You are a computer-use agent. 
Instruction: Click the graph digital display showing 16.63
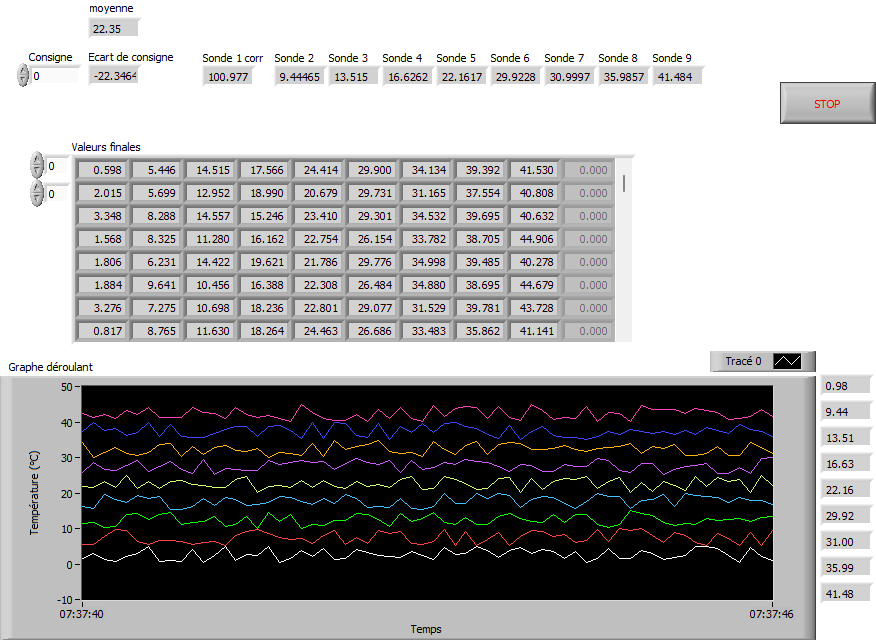(x=845, y=464)
